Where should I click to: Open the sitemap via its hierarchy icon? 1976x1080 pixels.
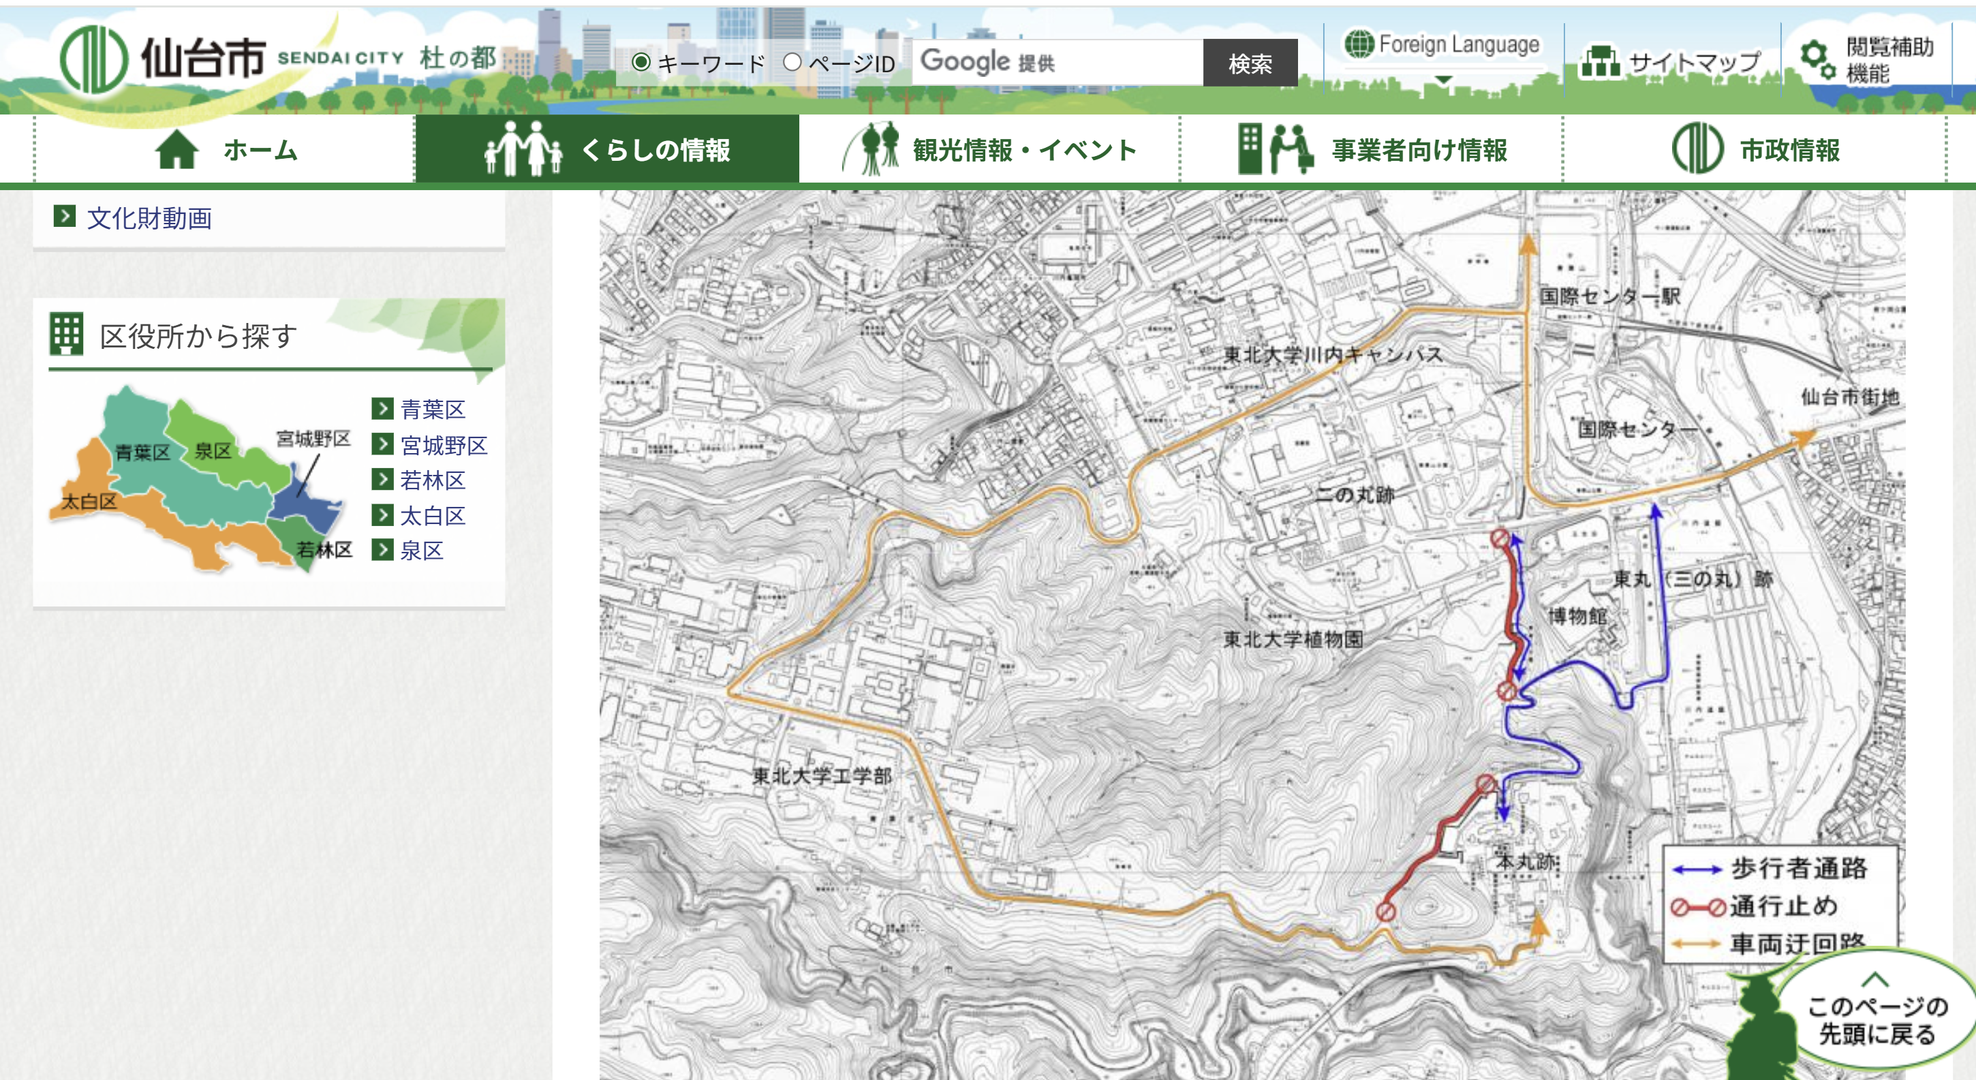tap(1600, 62)
